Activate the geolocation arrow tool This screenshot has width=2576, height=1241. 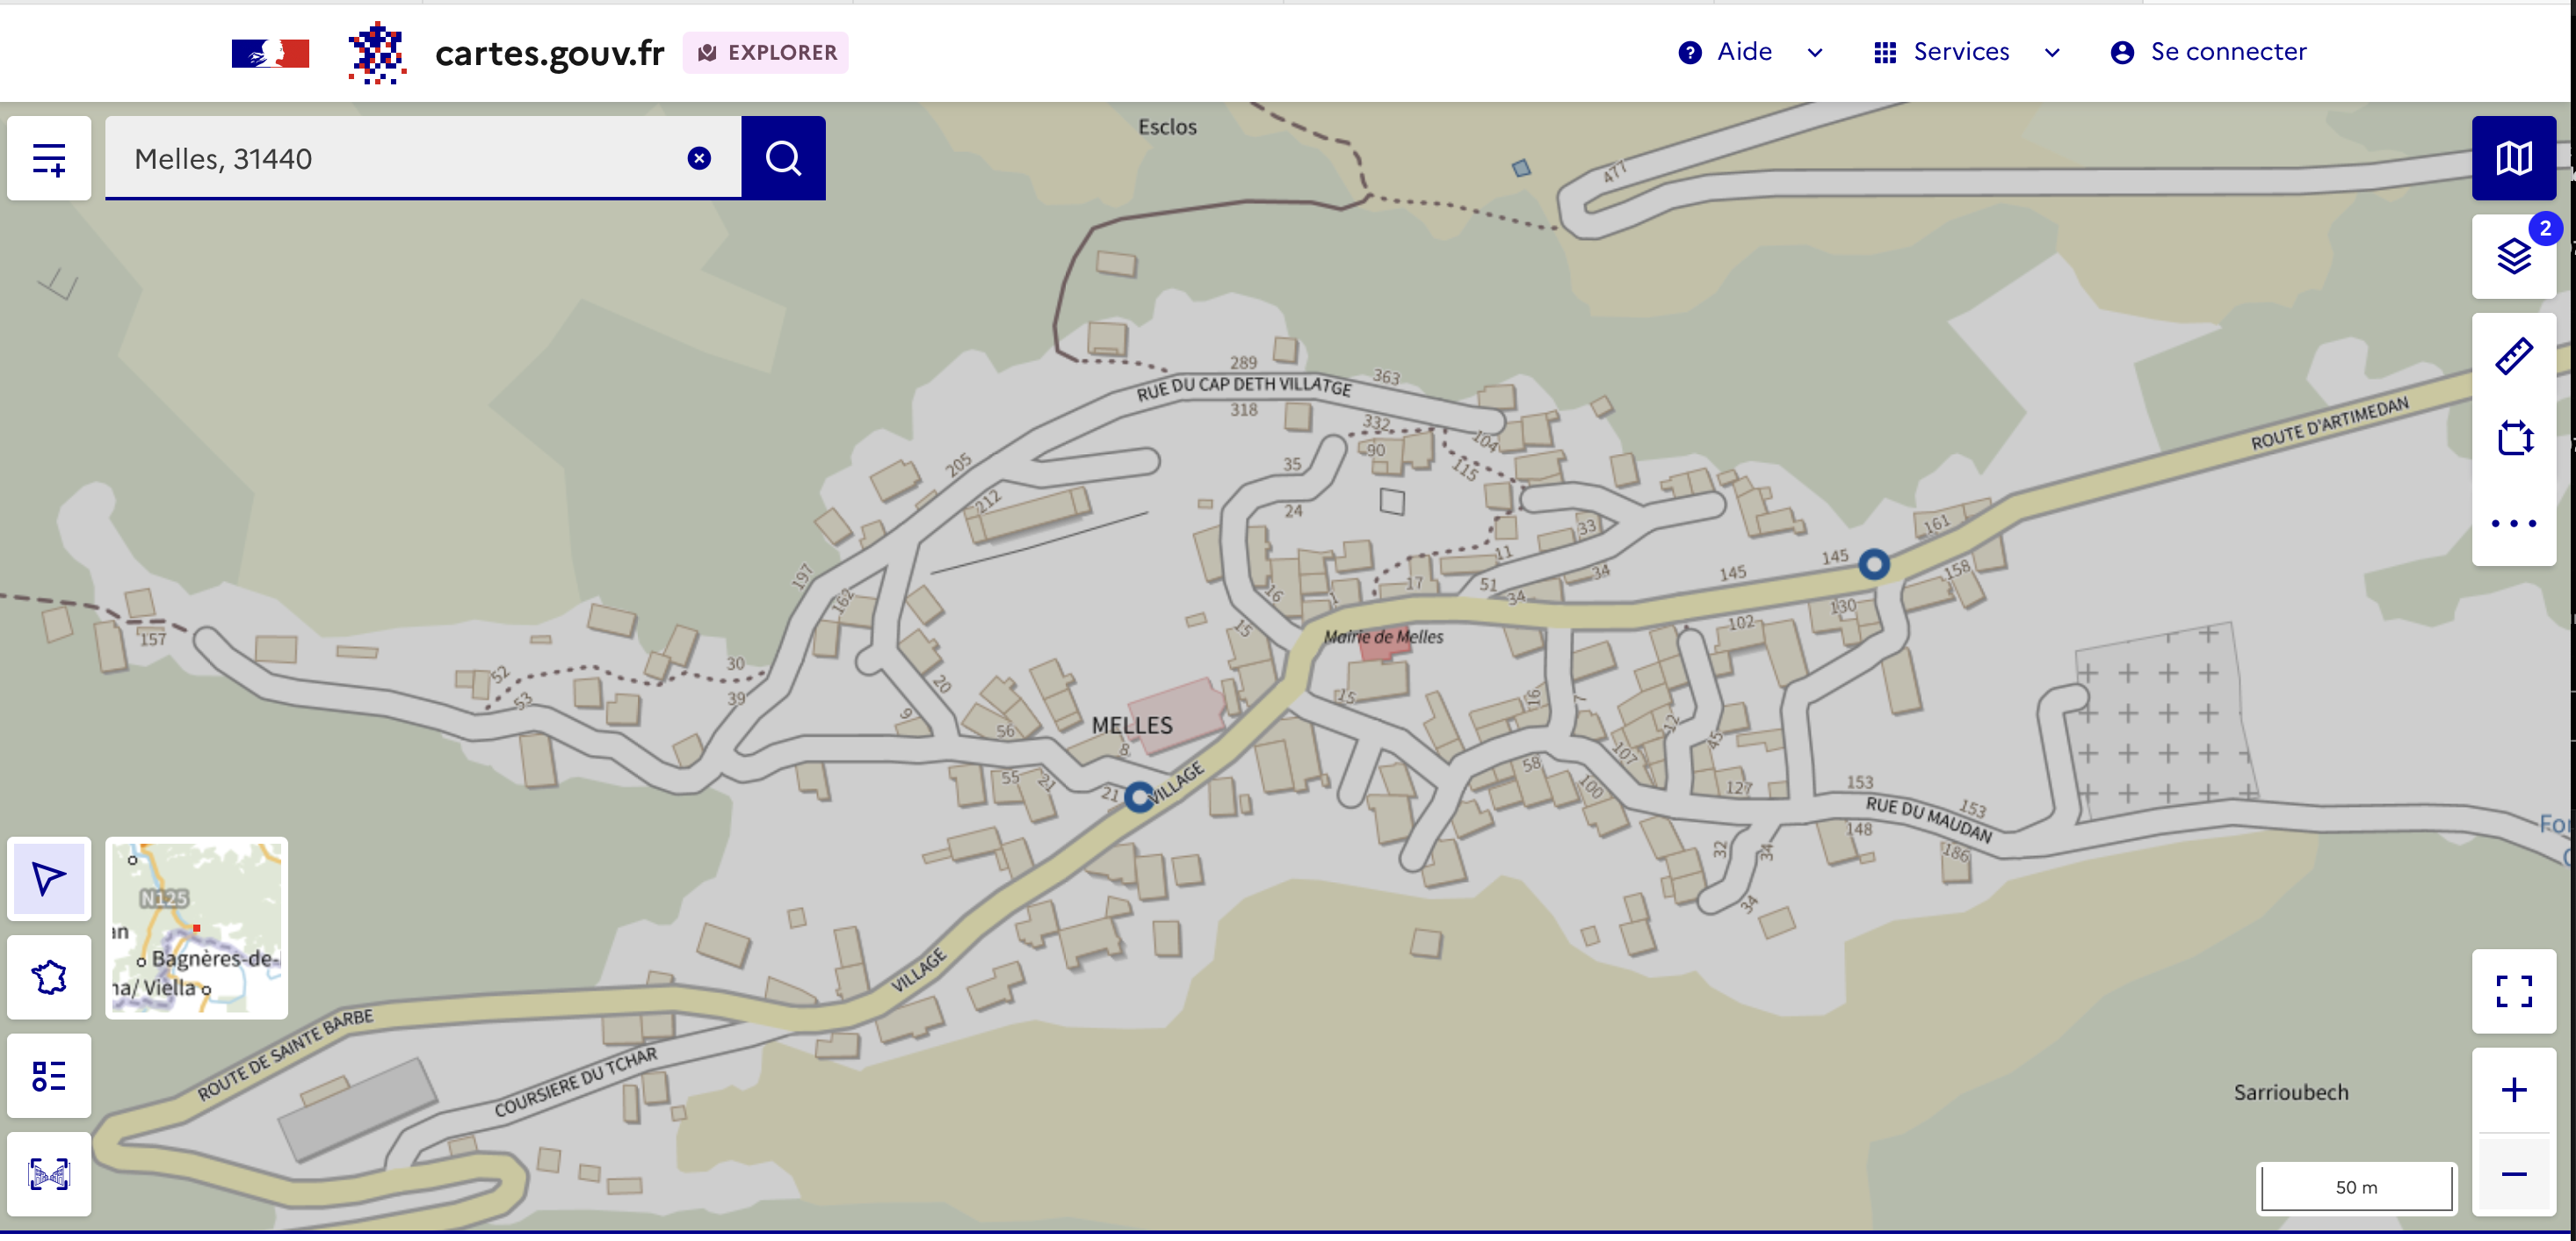49,879
